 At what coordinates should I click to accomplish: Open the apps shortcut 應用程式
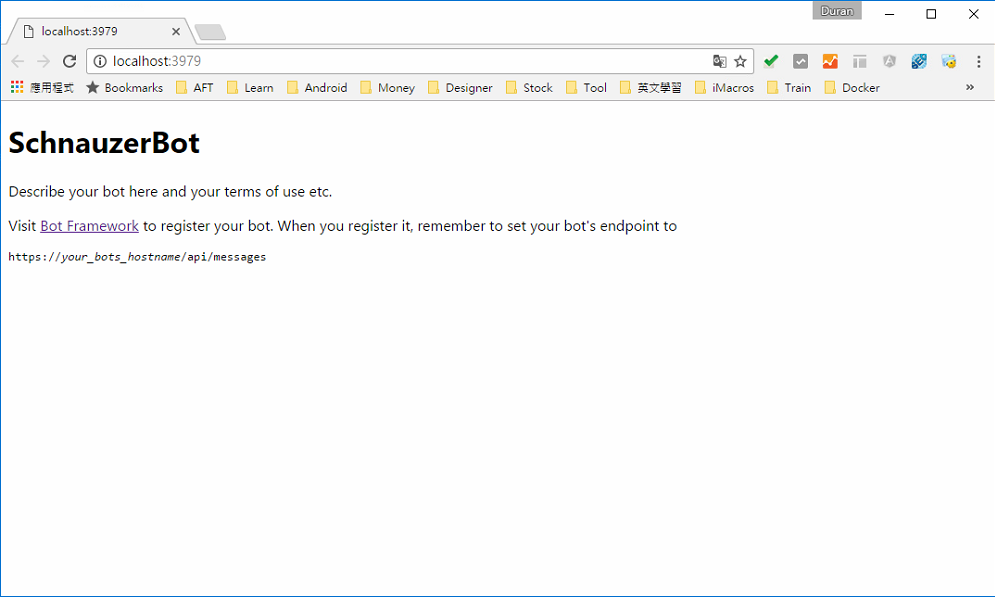coord(42,88)
